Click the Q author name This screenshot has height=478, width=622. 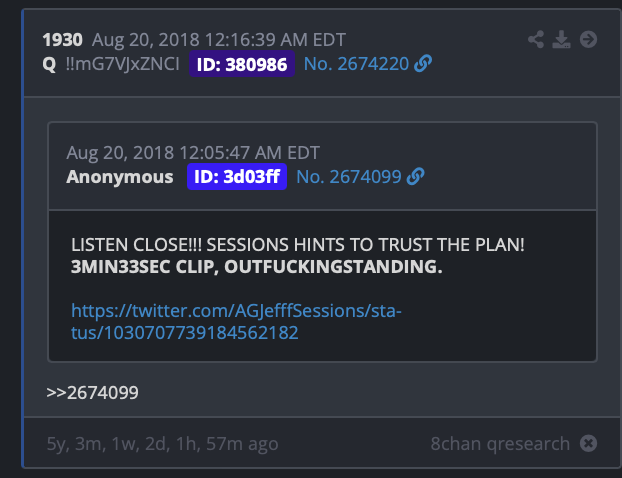pos(49,64)
